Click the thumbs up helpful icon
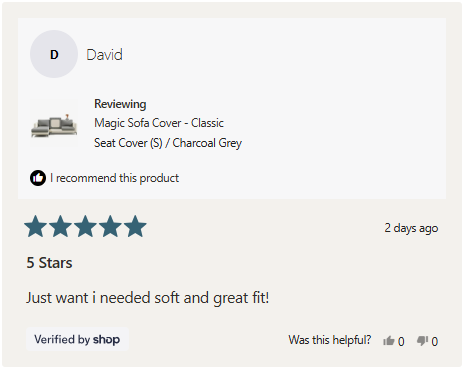The image size is (462, 369). tap(388, 341)
